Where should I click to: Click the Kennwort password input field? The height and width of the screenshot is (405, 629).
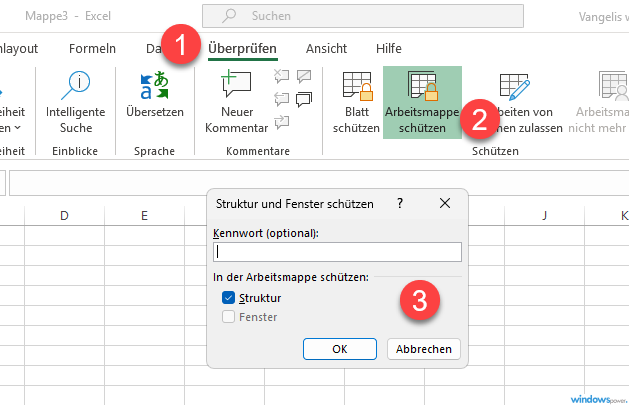point(337,252)
